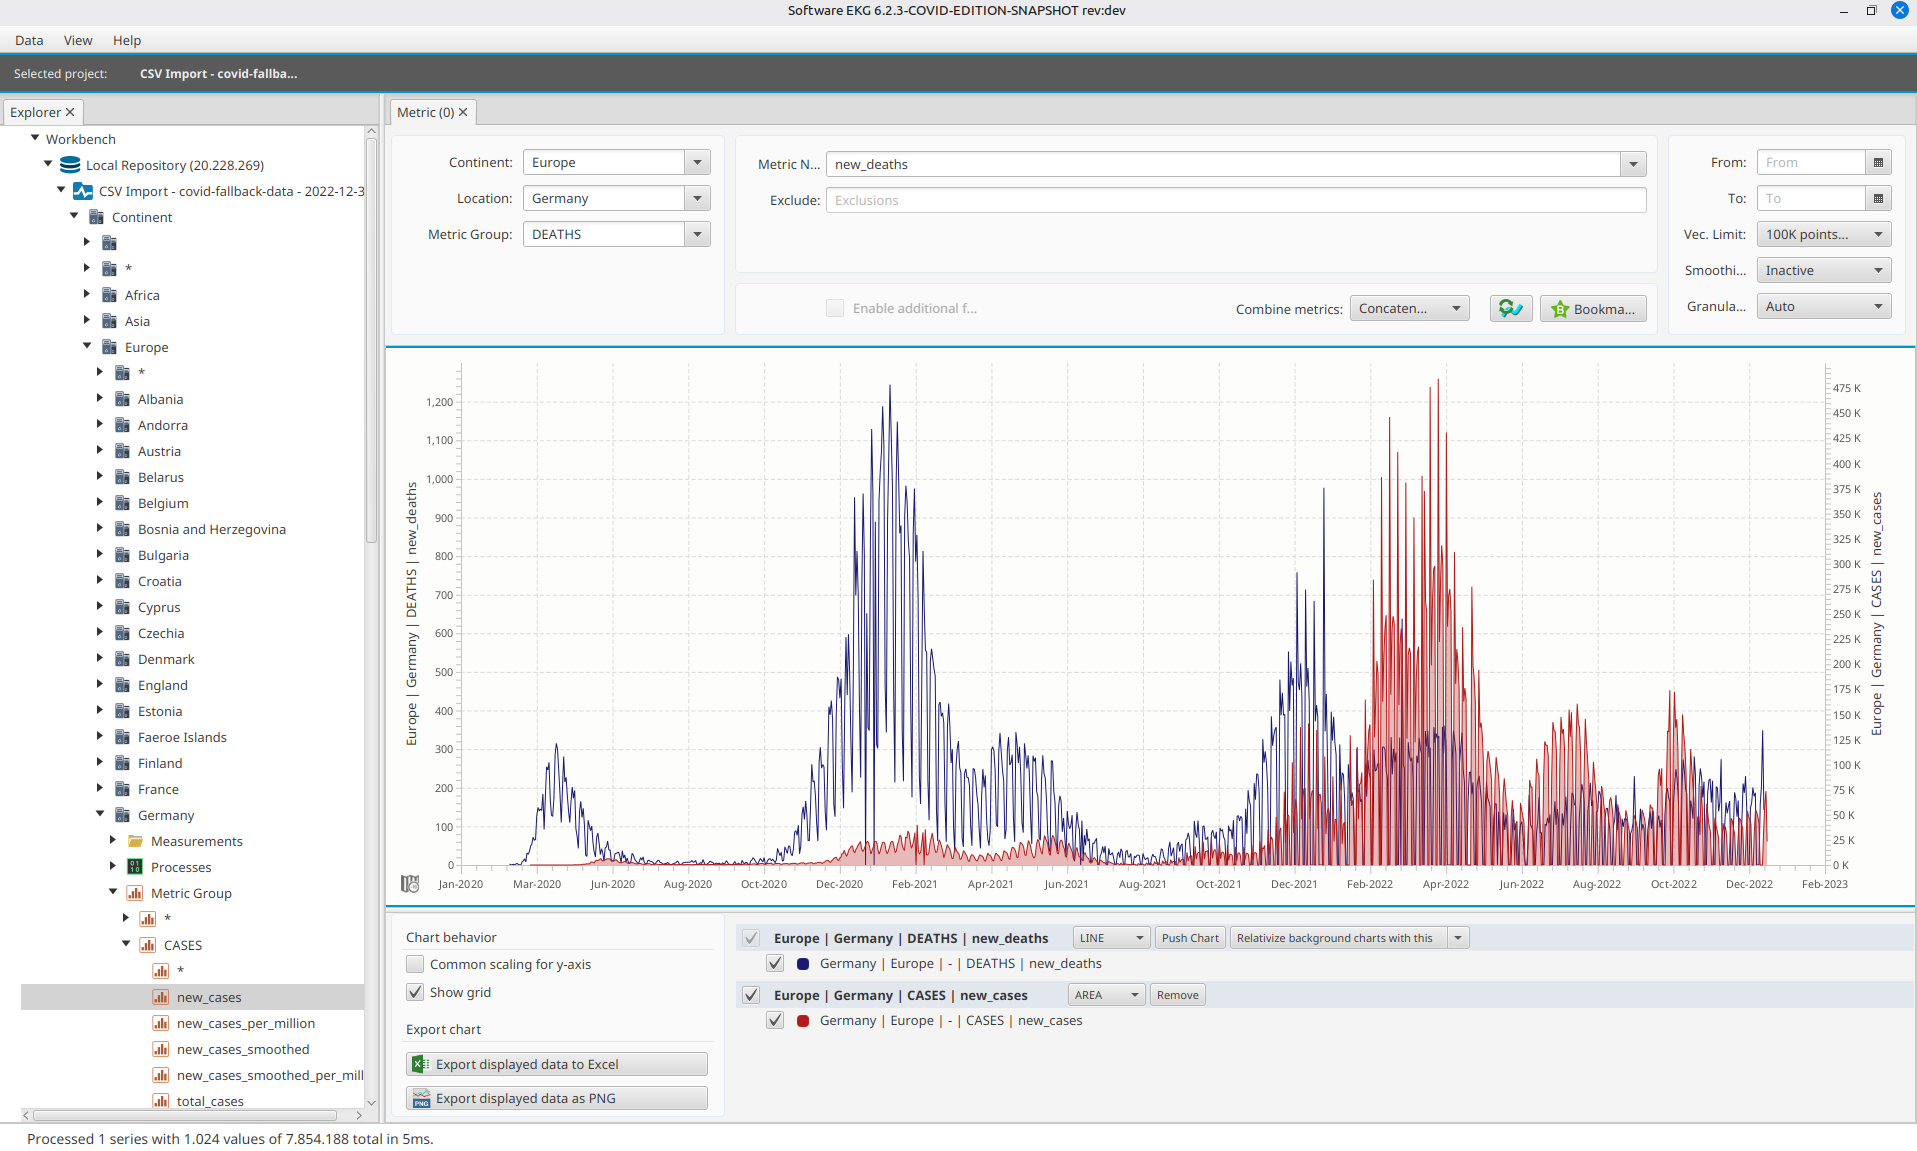Screen dimensions: 1917x1151
Task: Switch to the Explorer tab
Action: pyautogui.click(x=35, y=112)
